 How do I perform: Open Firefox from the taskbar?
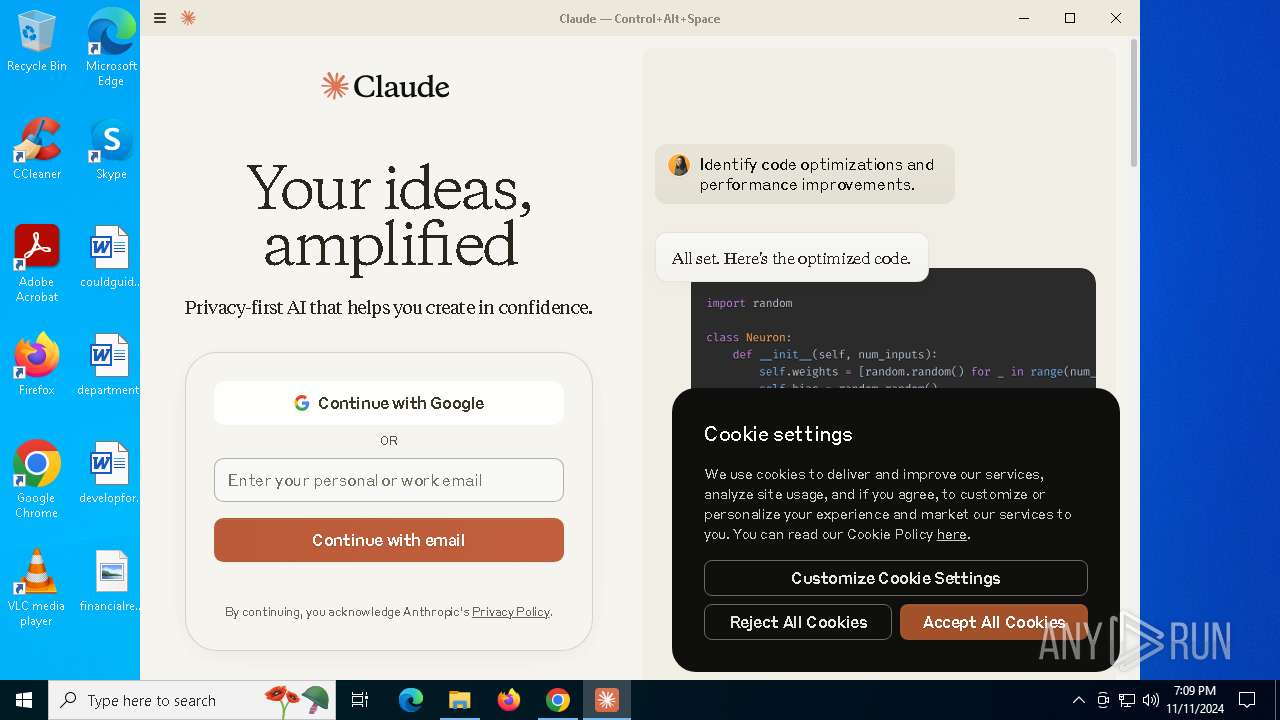(x=509, y=700)
